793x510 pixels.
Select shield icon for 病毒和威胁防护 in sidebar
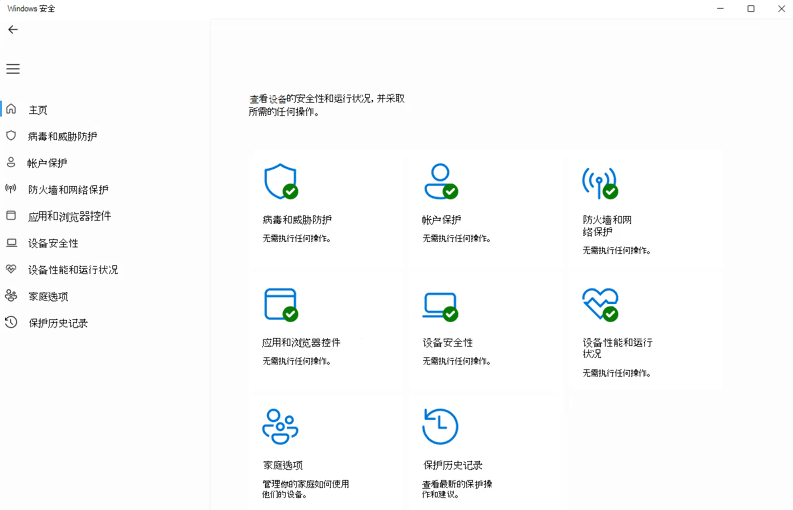[11, 136]
